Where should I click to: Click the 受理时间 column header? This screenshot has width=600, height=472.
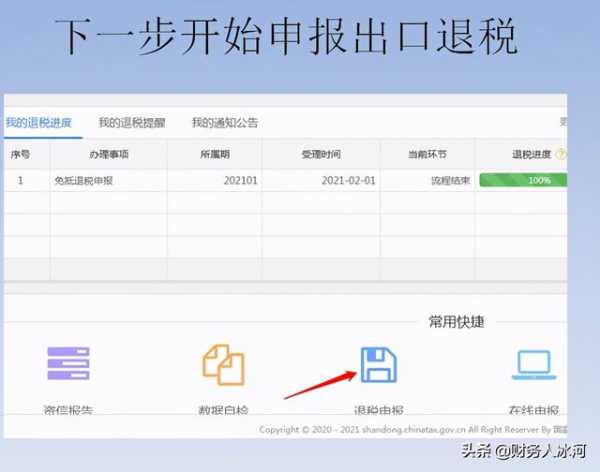point(320,155)
